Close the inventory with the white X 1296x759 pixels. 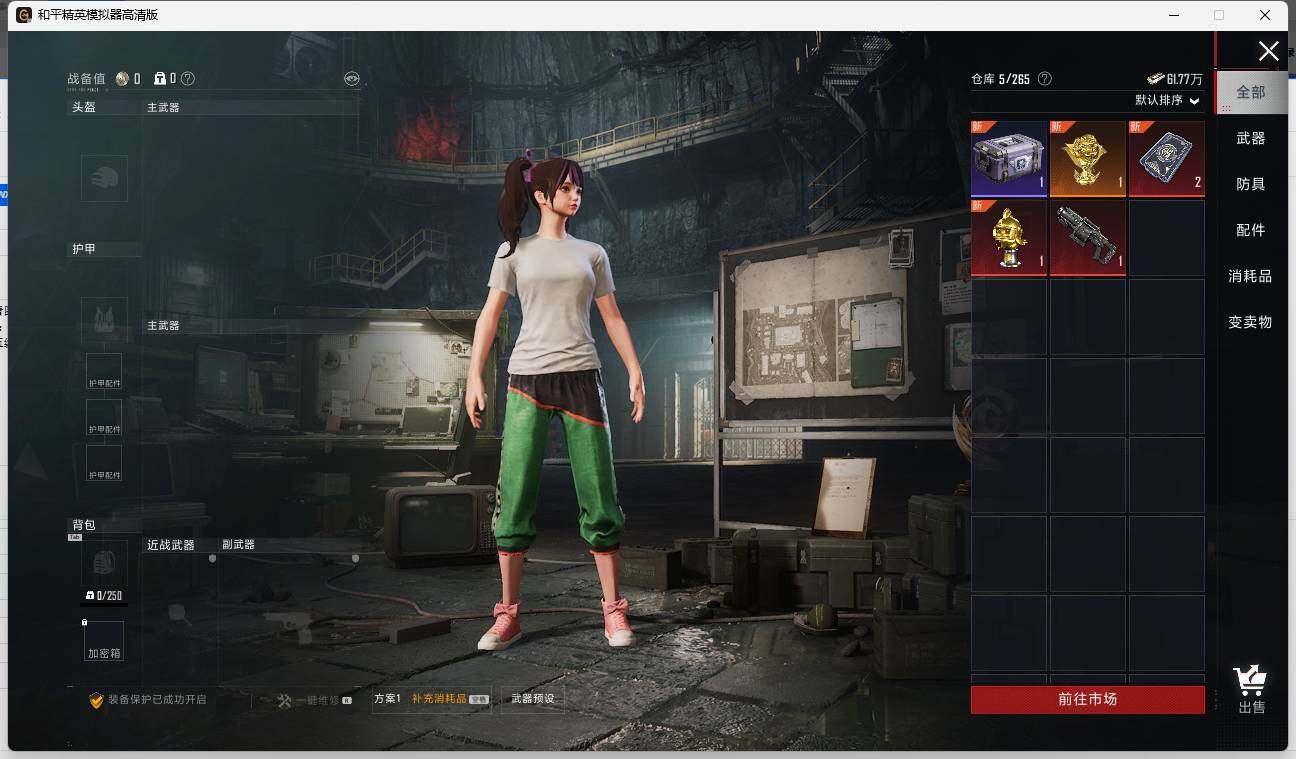(1268, 52)
